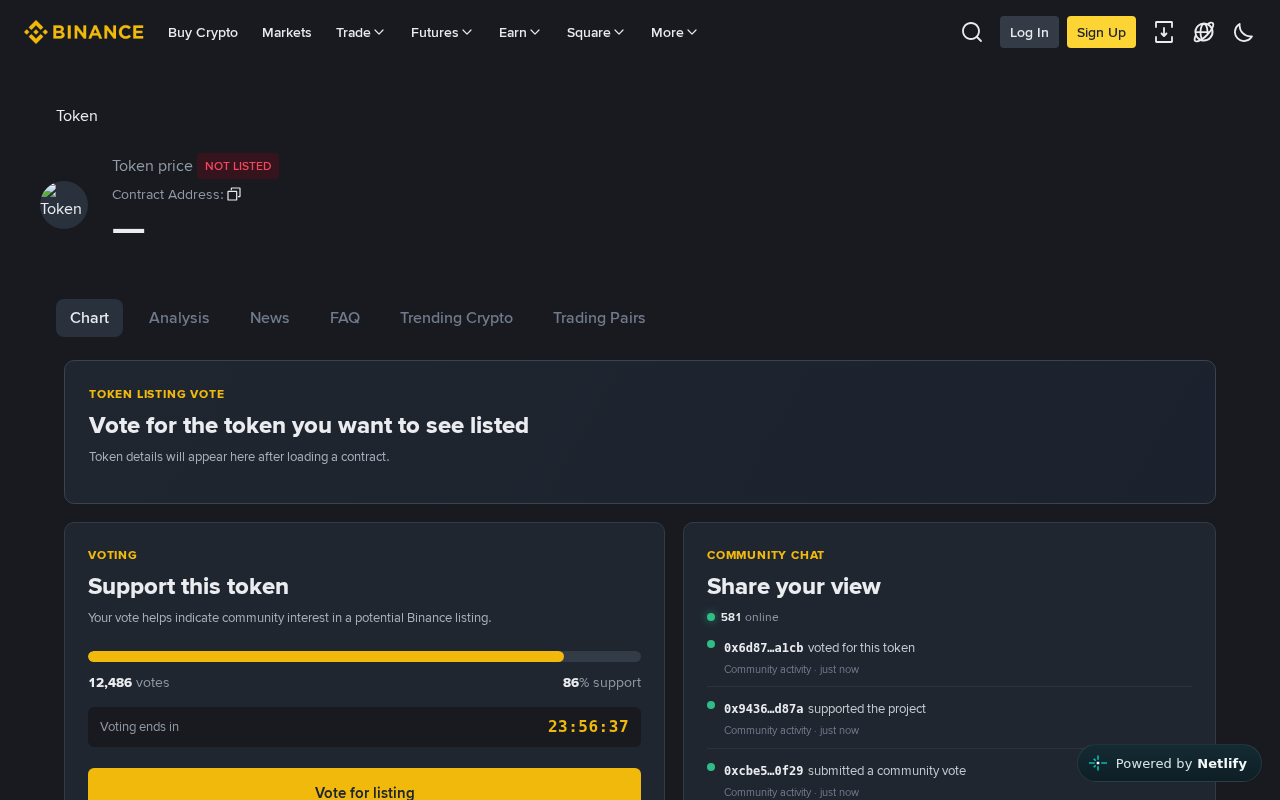Click the vote support progress bar

click(x=364, y=656)
